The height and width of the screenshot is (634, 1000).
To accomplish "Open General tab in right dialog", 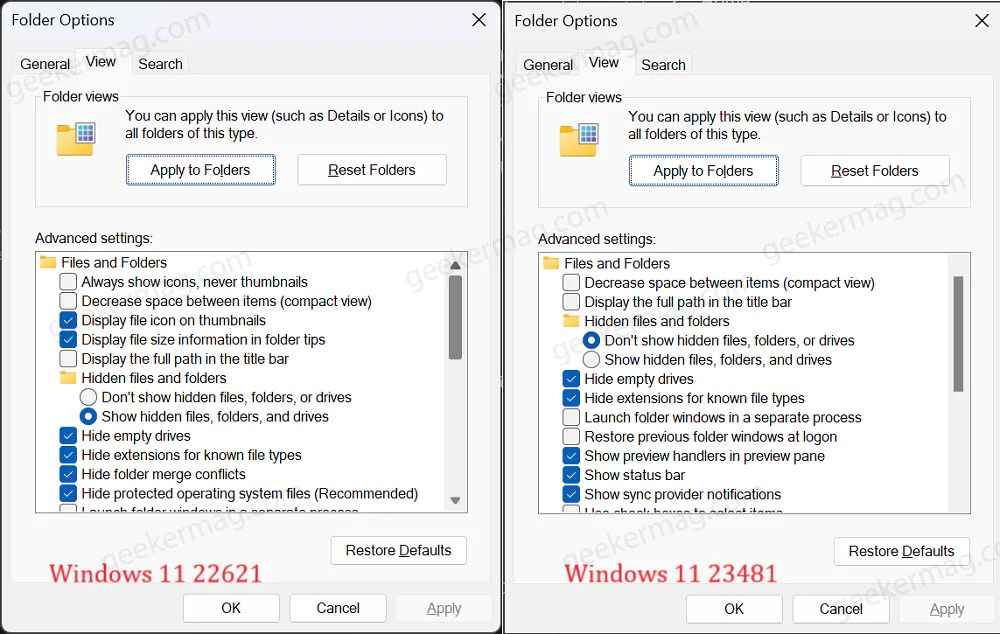I will pyautogui.click(x=548, y=65).
